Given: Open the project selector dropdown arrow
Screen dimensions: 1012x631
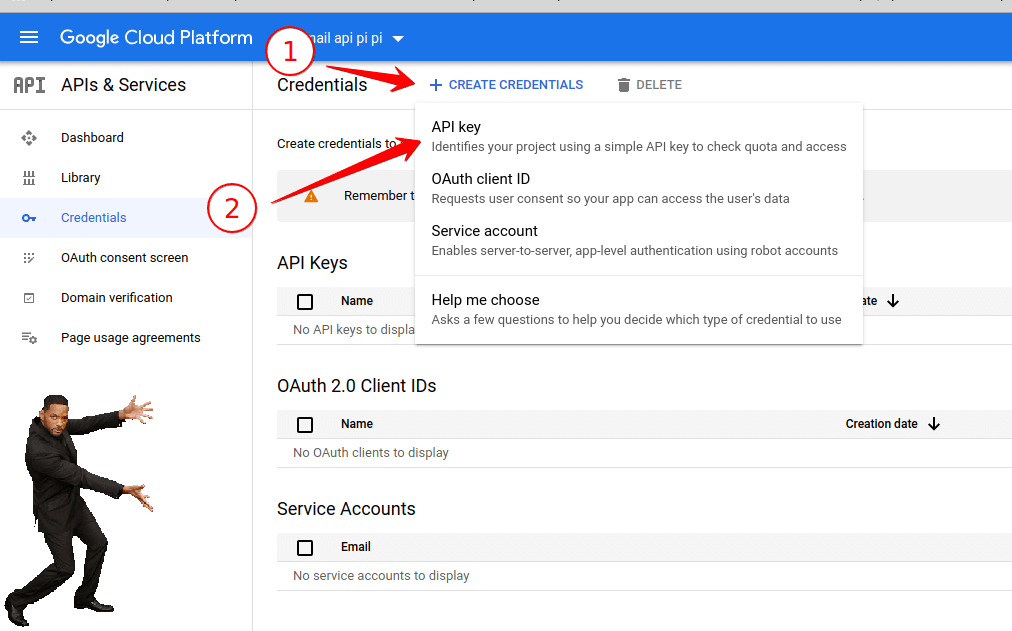Looking at the screenshot, I should (x=398, y=39).
